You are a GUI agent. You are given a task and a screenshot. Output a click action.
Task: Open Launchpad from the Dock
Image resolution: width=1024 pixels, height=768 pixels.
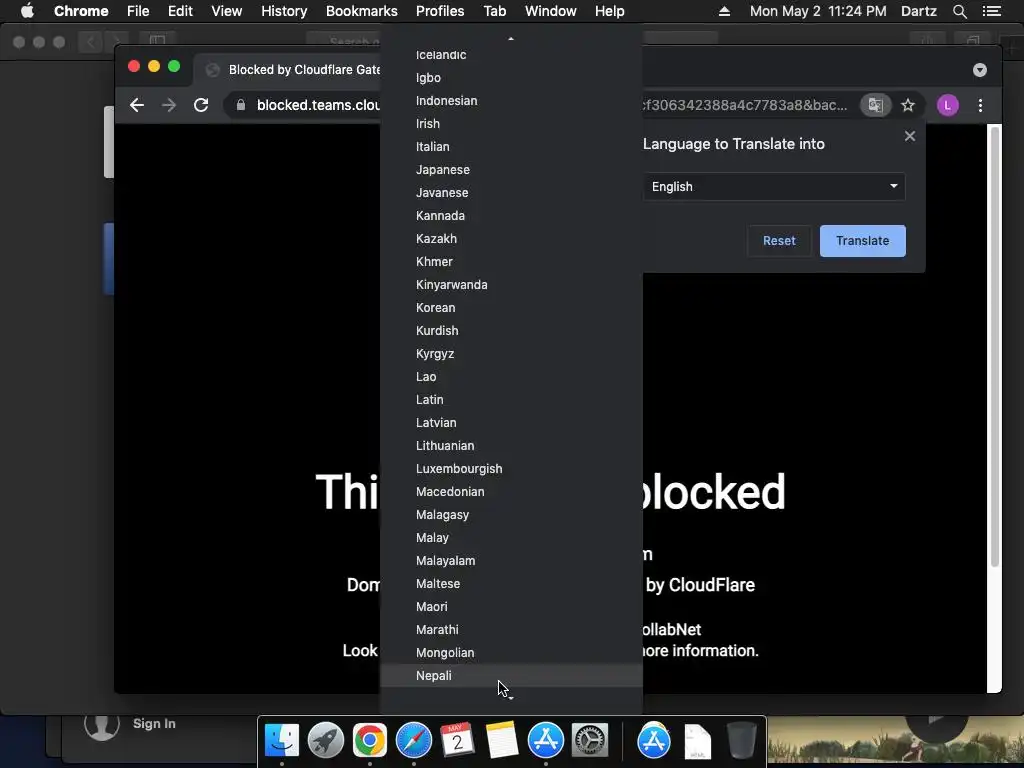326,741
